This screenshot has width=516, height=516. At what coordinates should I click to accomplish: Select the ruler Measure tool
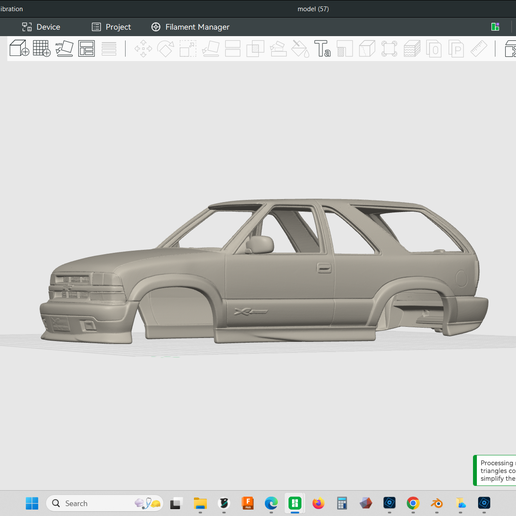click(x=479, y=49)
